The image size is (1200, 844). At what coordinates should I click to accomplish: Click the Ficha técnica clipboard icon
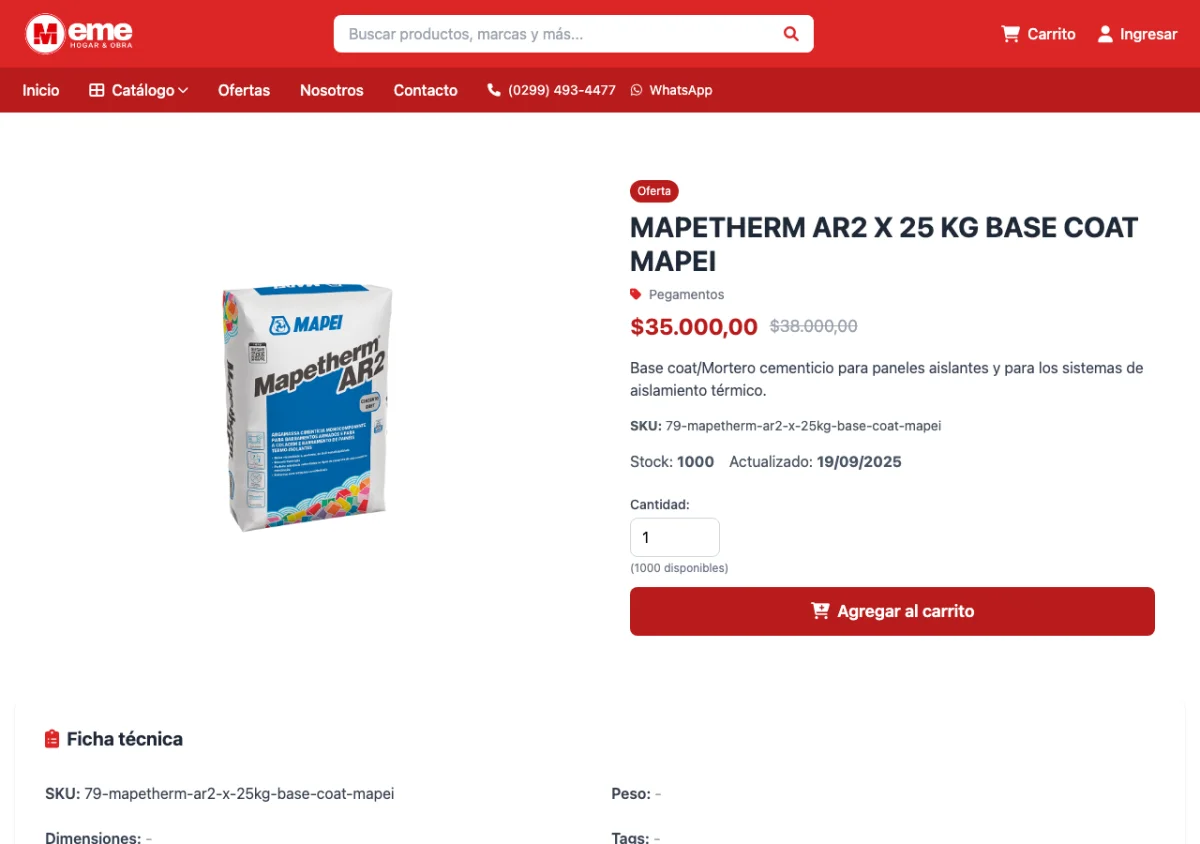coord(52,739)
